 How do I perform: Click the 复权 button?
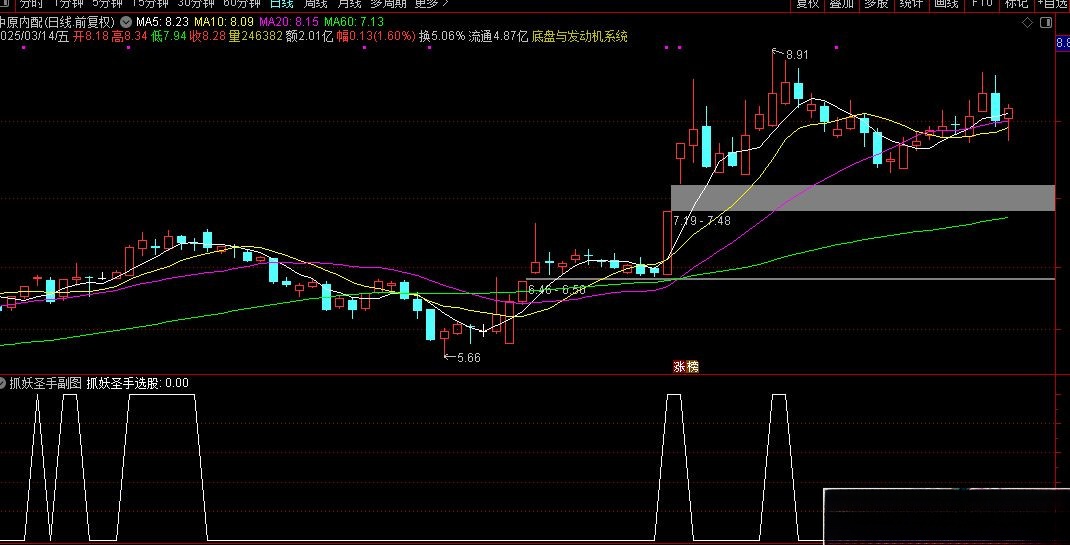point(807,4)
